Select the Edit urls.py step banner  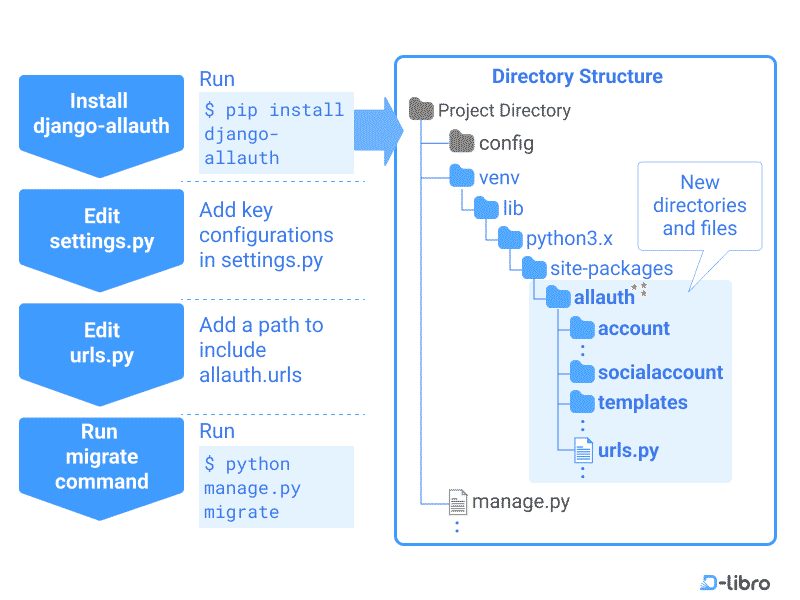pyautogui.click(x=100, y=341)
